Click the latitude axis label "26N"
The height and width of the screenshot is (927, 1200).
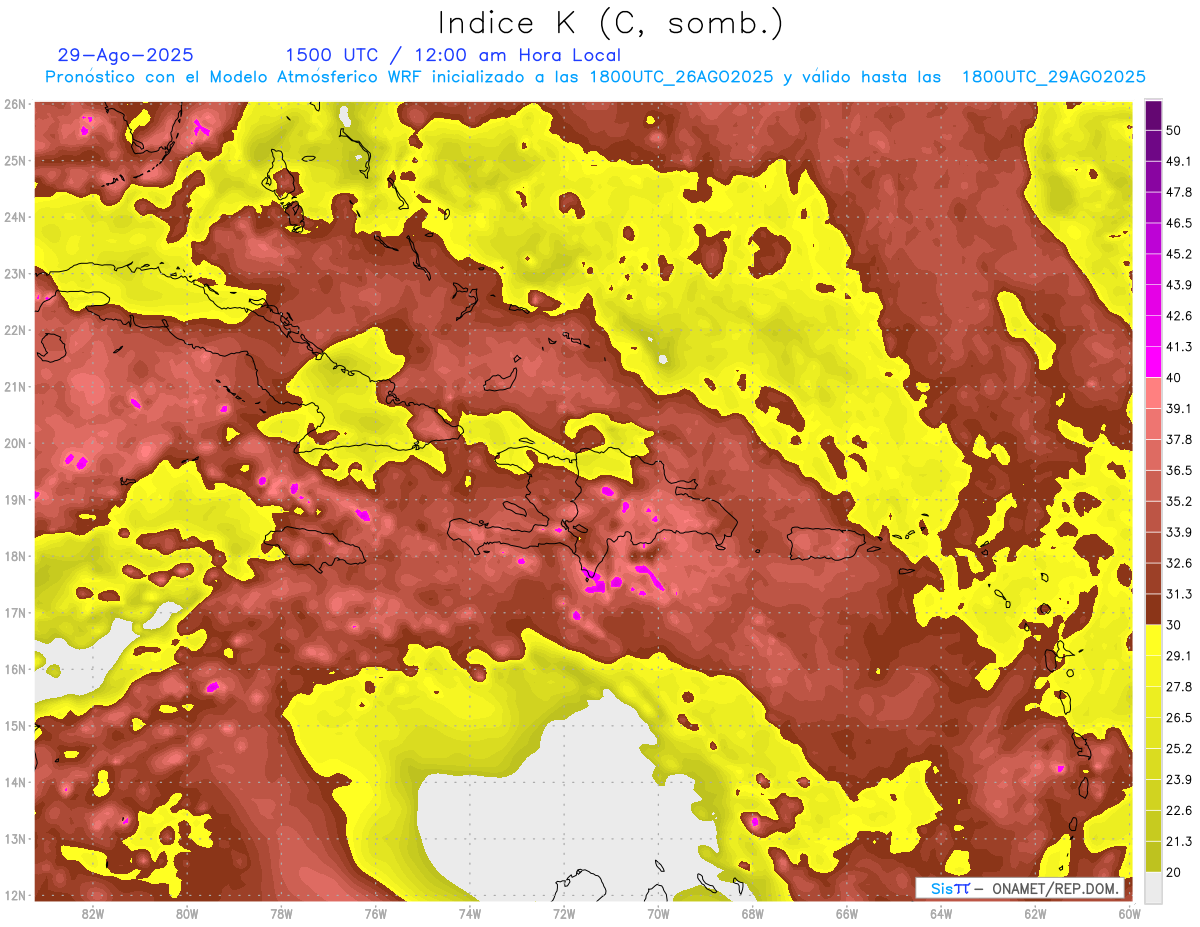[15, 104]
